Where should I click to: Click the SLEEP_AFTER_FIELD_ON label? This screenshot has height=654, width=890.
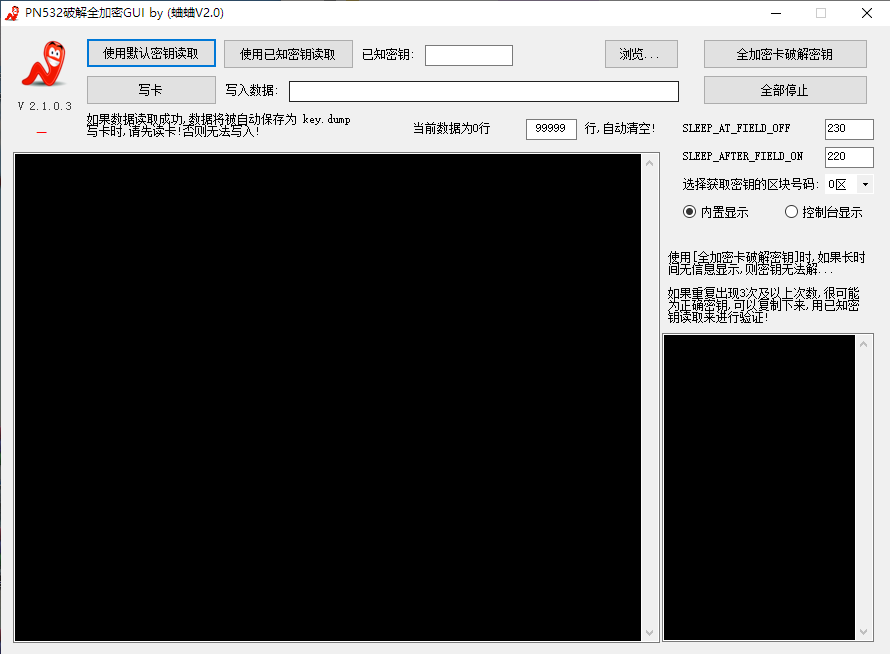click(742, 156)
